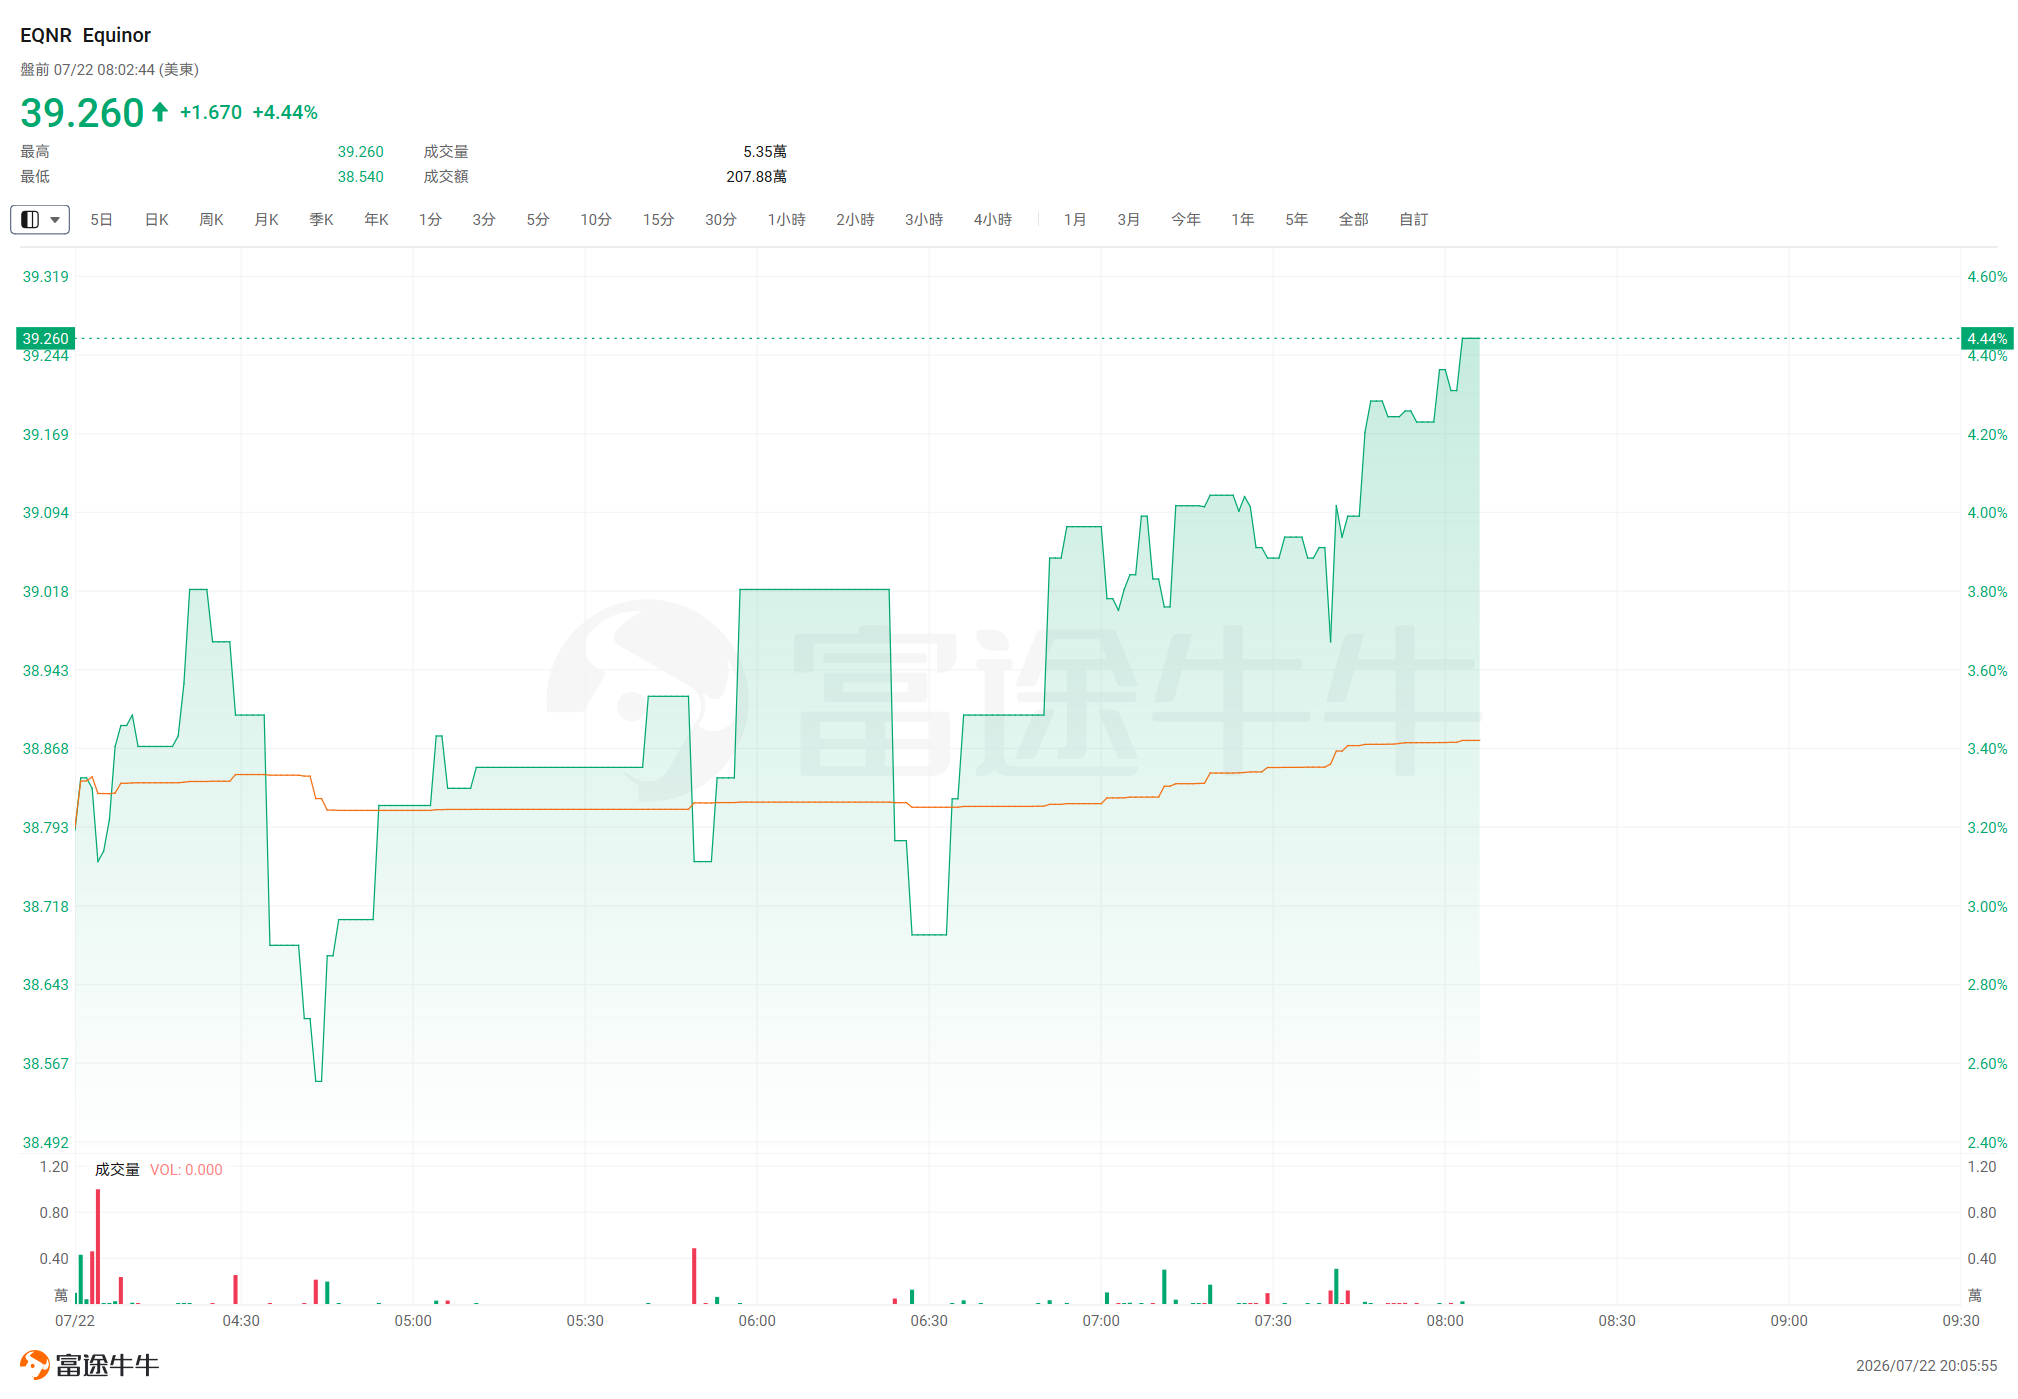Viewport: 2018px width, 1399px height.
Task: Click the 最低 low value 38.540
Action: click(360, 177)
